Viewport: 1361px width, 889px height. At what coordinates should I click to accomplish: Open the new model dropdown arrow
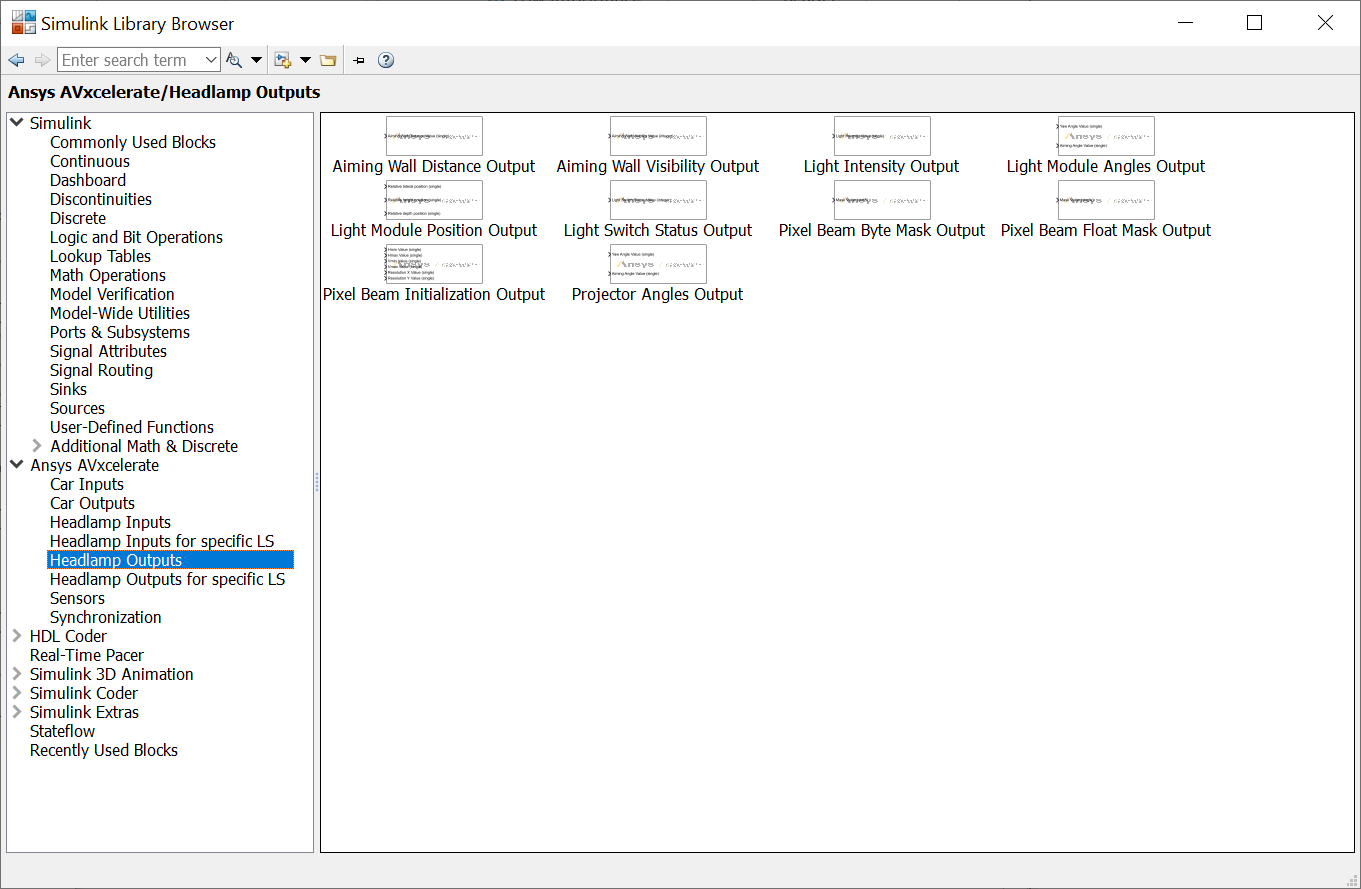pyautogui.click(x=305, y=60)
